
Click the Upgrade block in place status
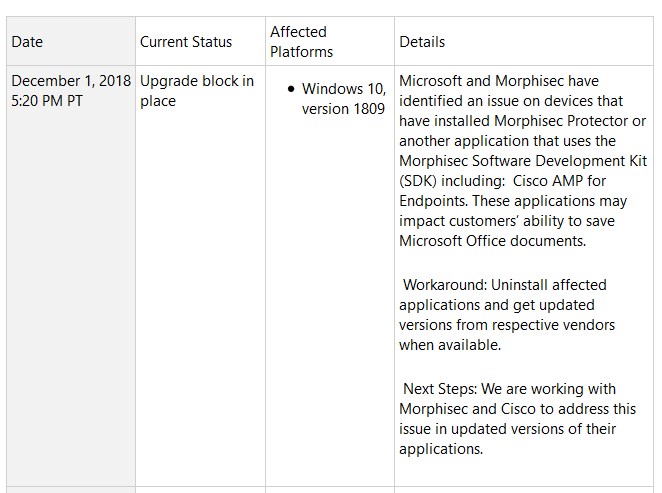click(x=197, y=91)
